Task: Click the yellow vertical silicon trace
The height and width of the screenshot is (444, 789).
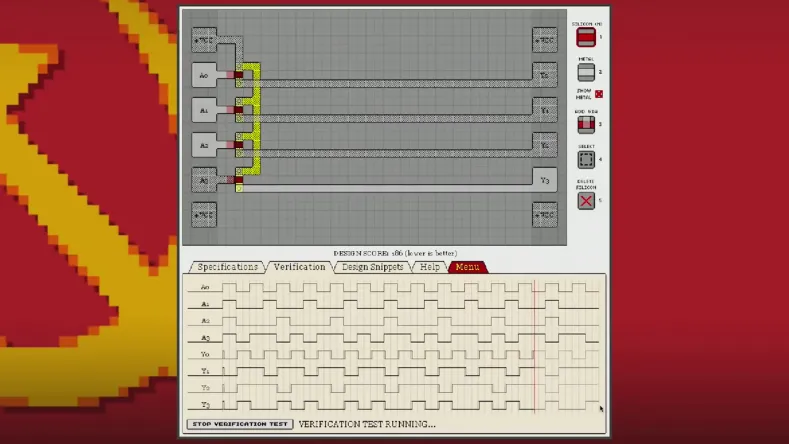Action: pyautogui.click(x=257, y=120)
